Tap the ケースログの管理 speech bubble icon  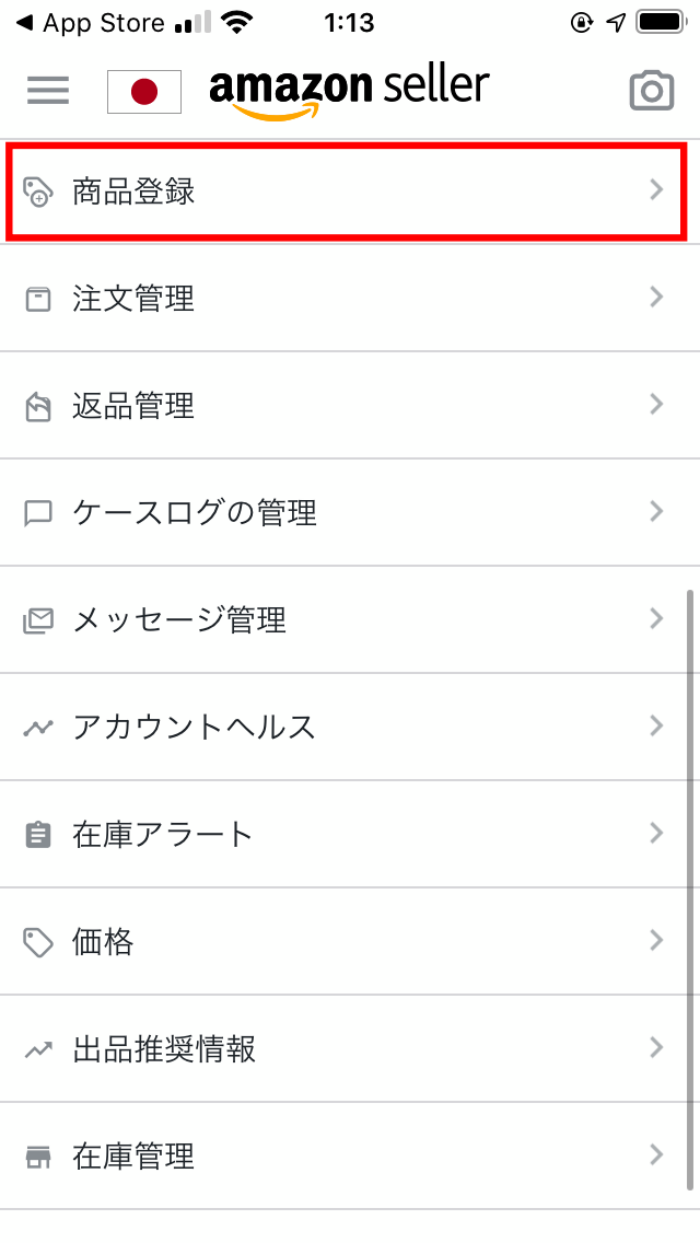(x=38, y=514)
